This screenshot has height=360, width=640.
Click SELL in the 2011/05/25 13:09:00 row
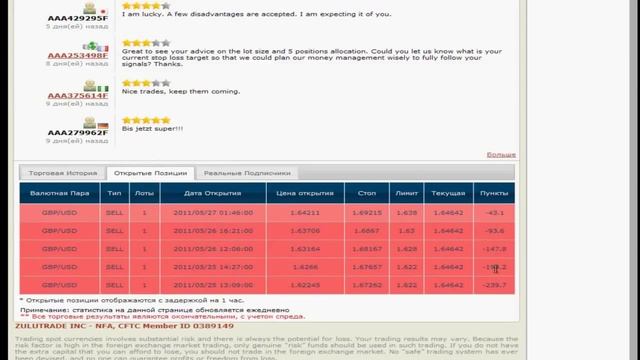click(x=114, y=285)
